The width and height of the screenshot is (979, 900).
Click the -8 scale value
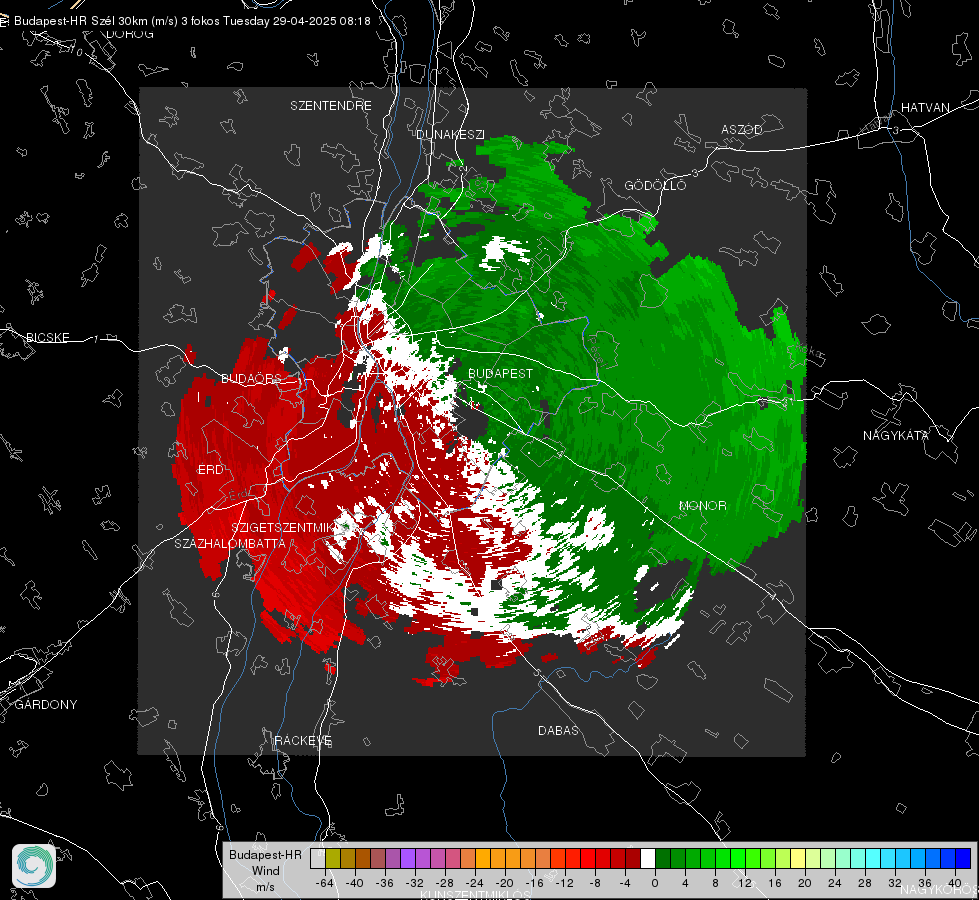coord(596,883)
